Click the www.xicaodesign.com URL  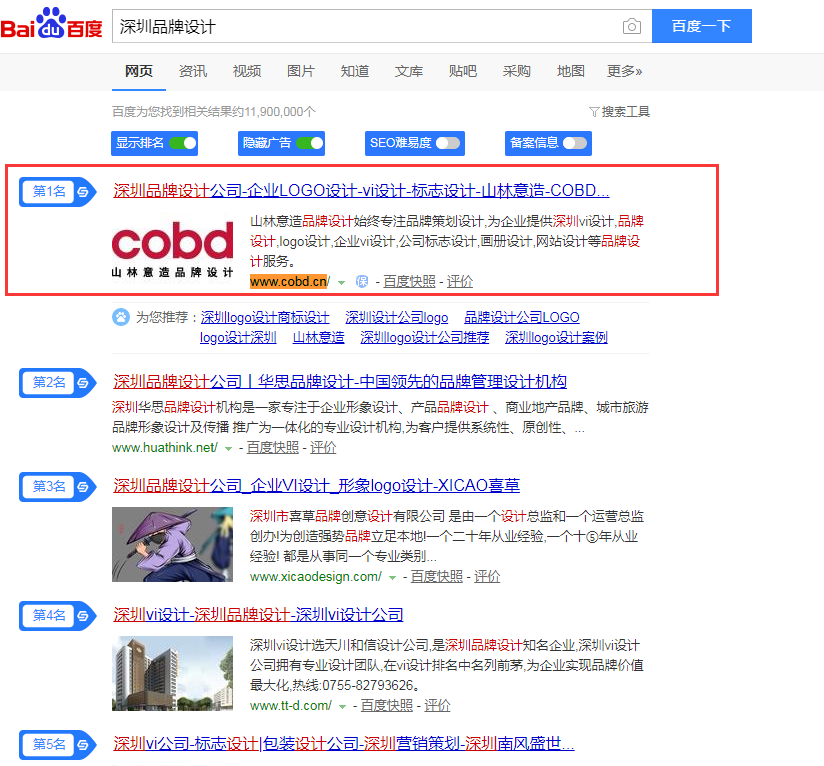tap(316, 577)
